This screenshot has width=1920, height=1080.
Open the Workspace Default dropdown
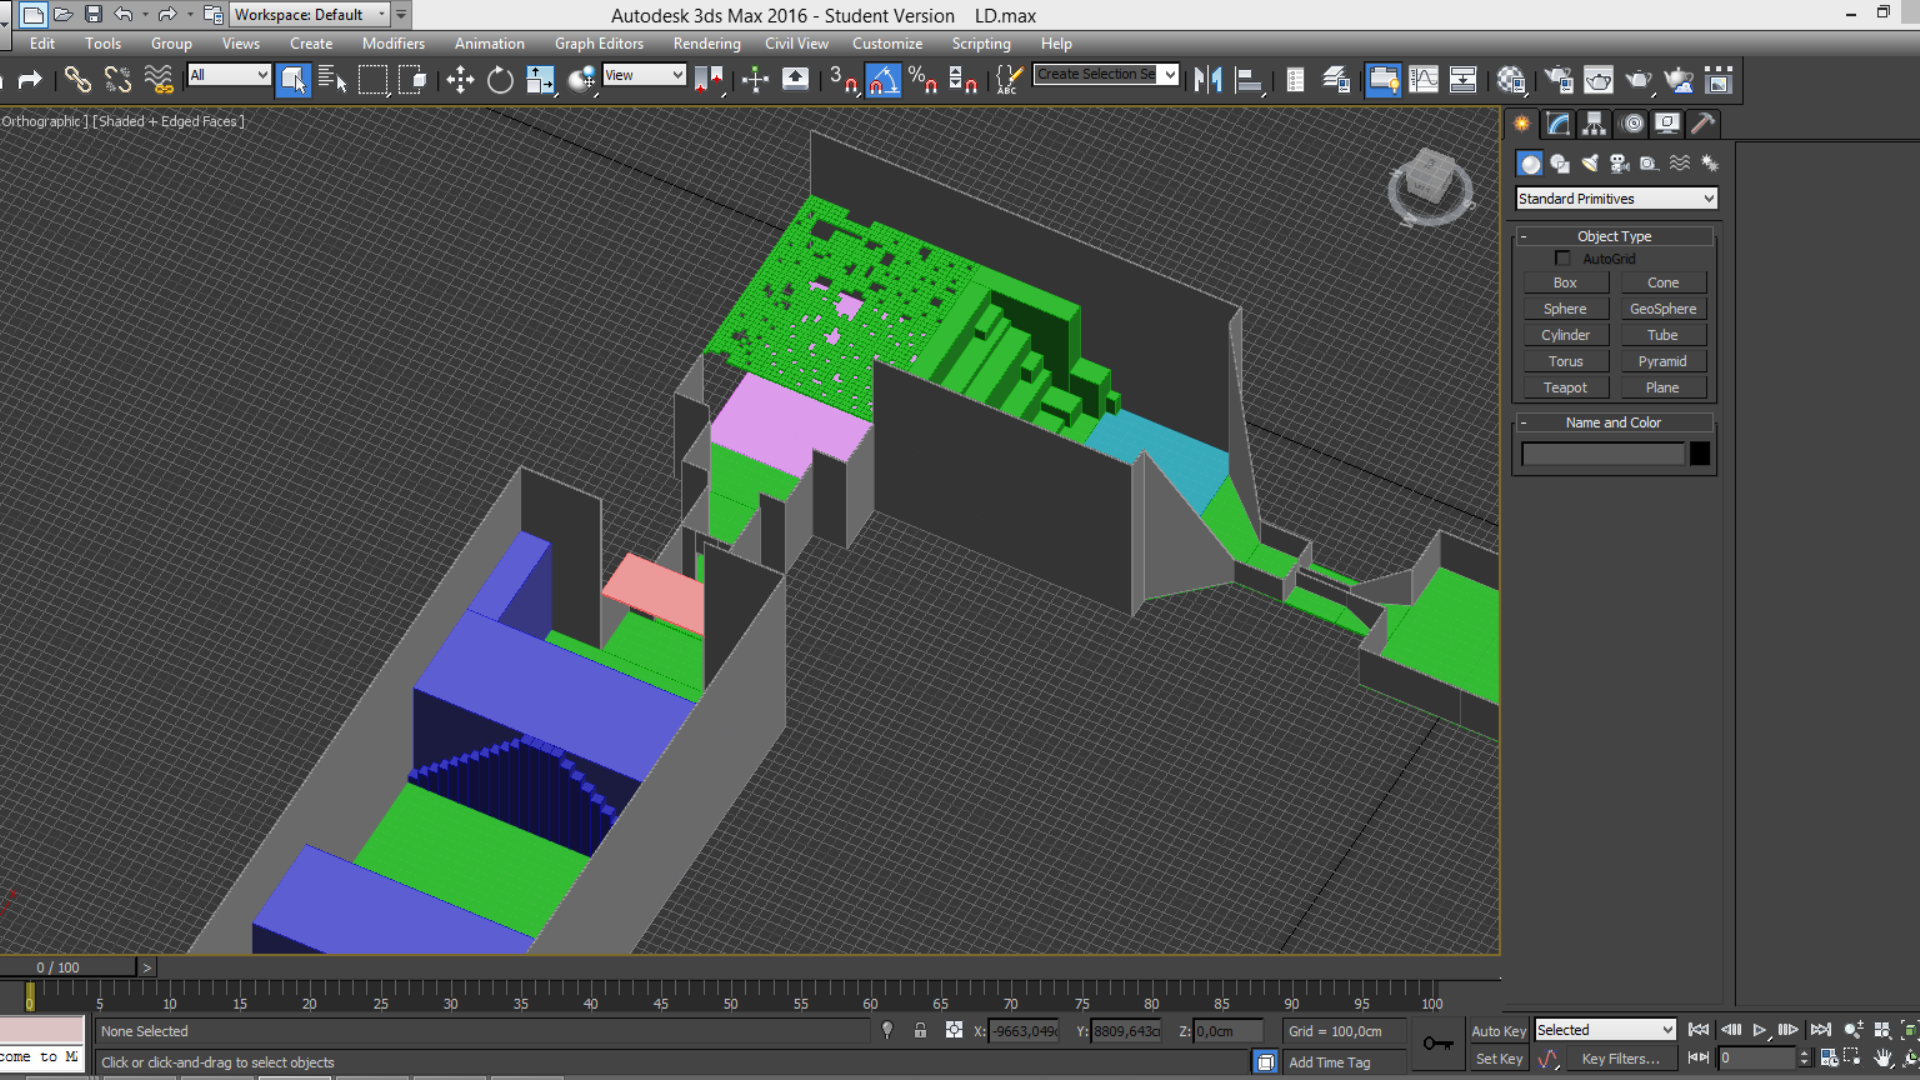coord(309,14)
